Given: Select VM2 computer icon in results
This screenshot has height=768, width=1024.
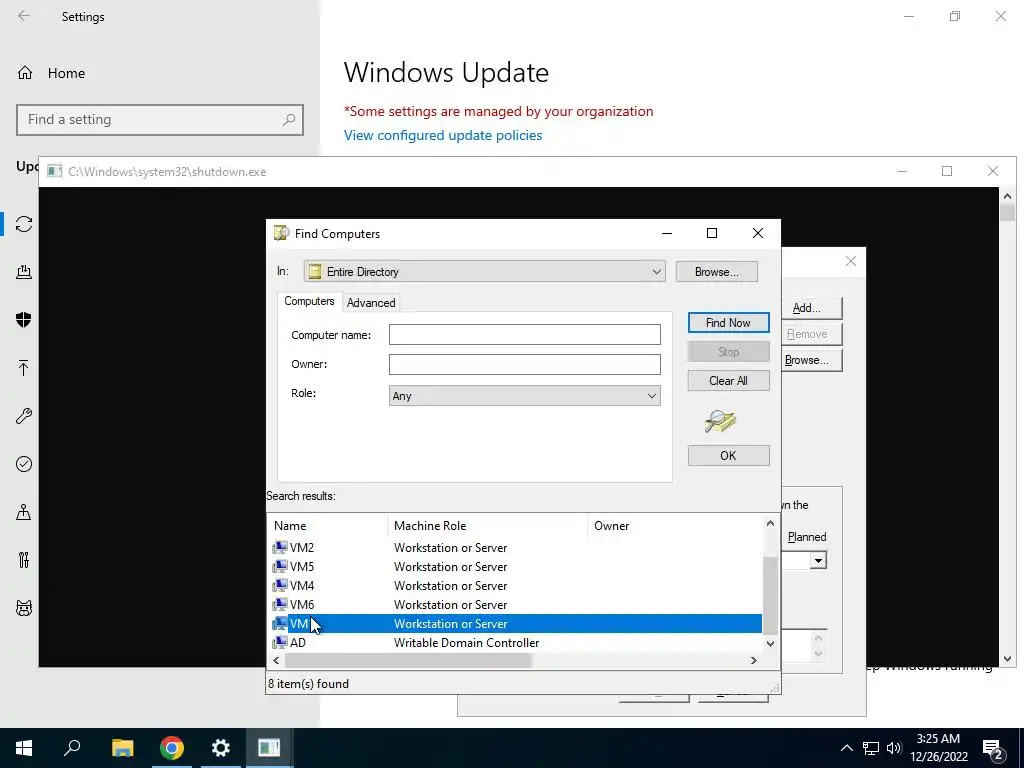Looking at the screenshot, I should (x=280, y=547).
